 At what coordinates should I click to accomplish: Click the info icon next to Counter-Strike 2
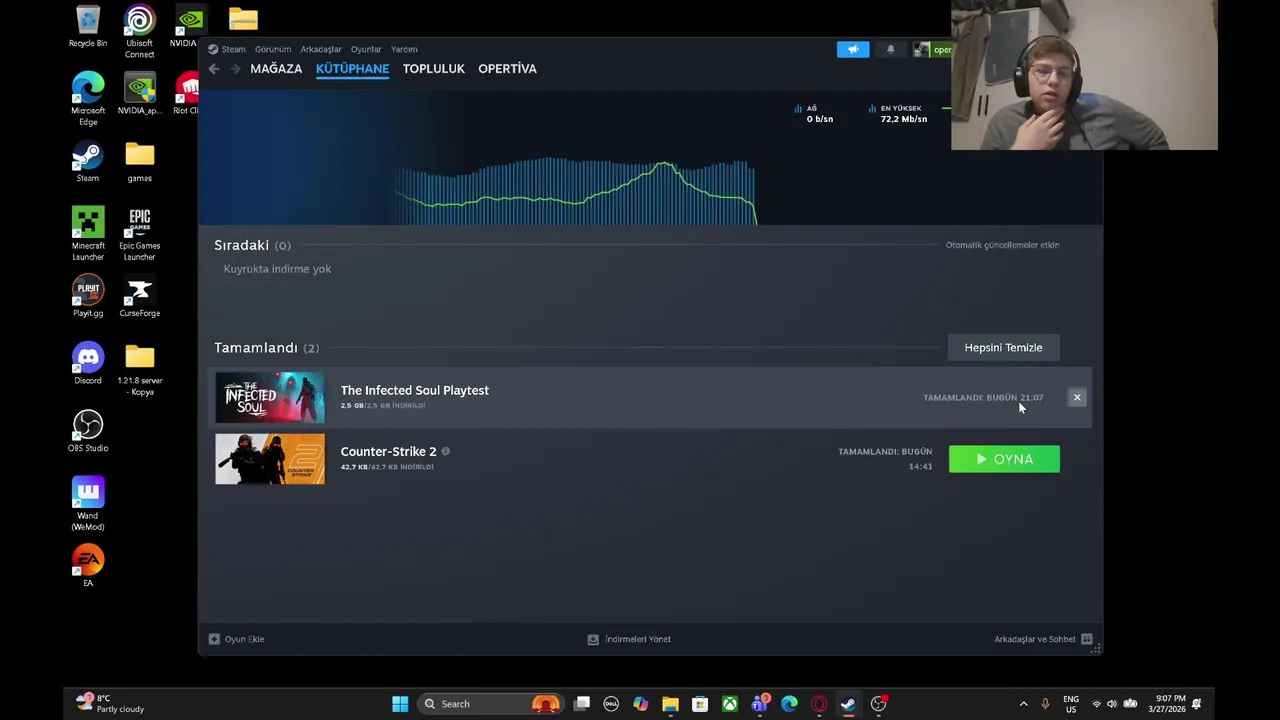tap(446, 451)
